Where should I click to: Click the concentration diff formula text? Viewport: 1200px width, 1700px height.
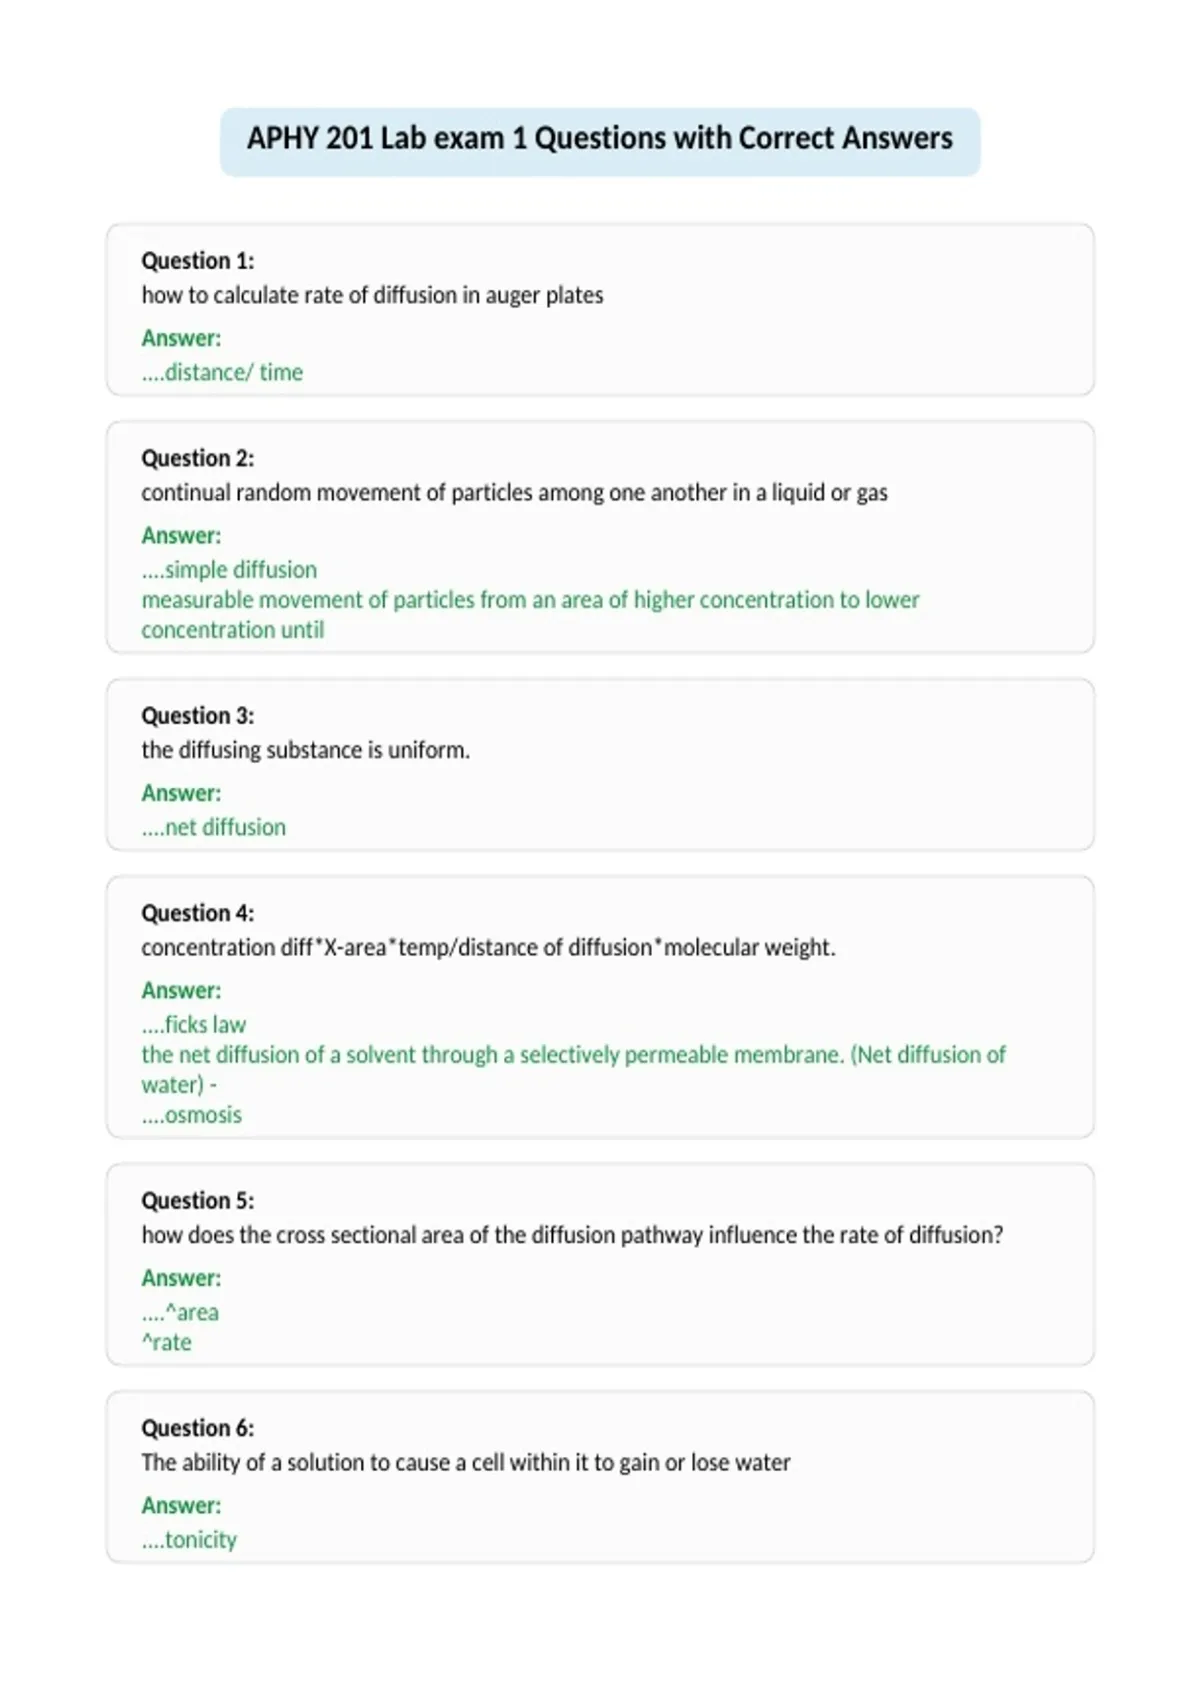pos(488,948)
